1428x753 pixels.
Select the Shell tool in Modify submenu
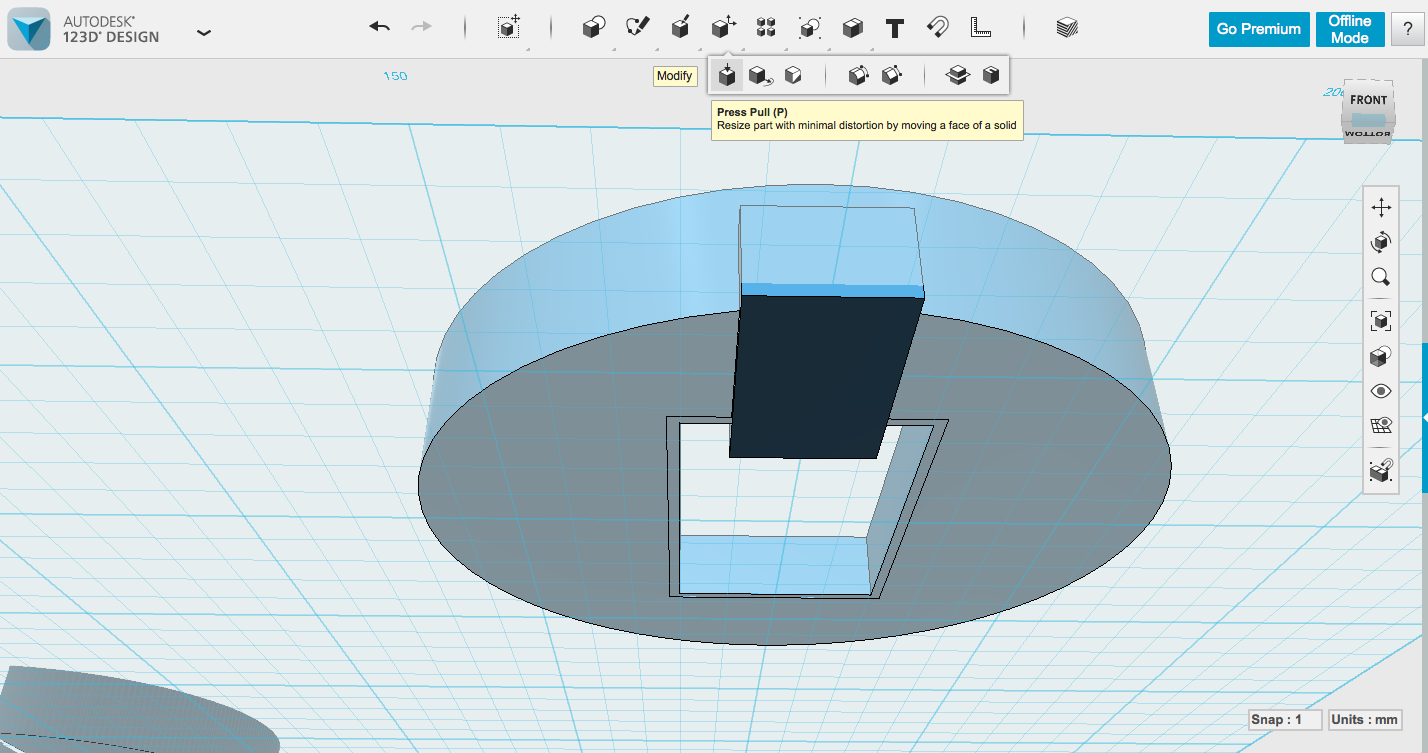tap(991, 75)
